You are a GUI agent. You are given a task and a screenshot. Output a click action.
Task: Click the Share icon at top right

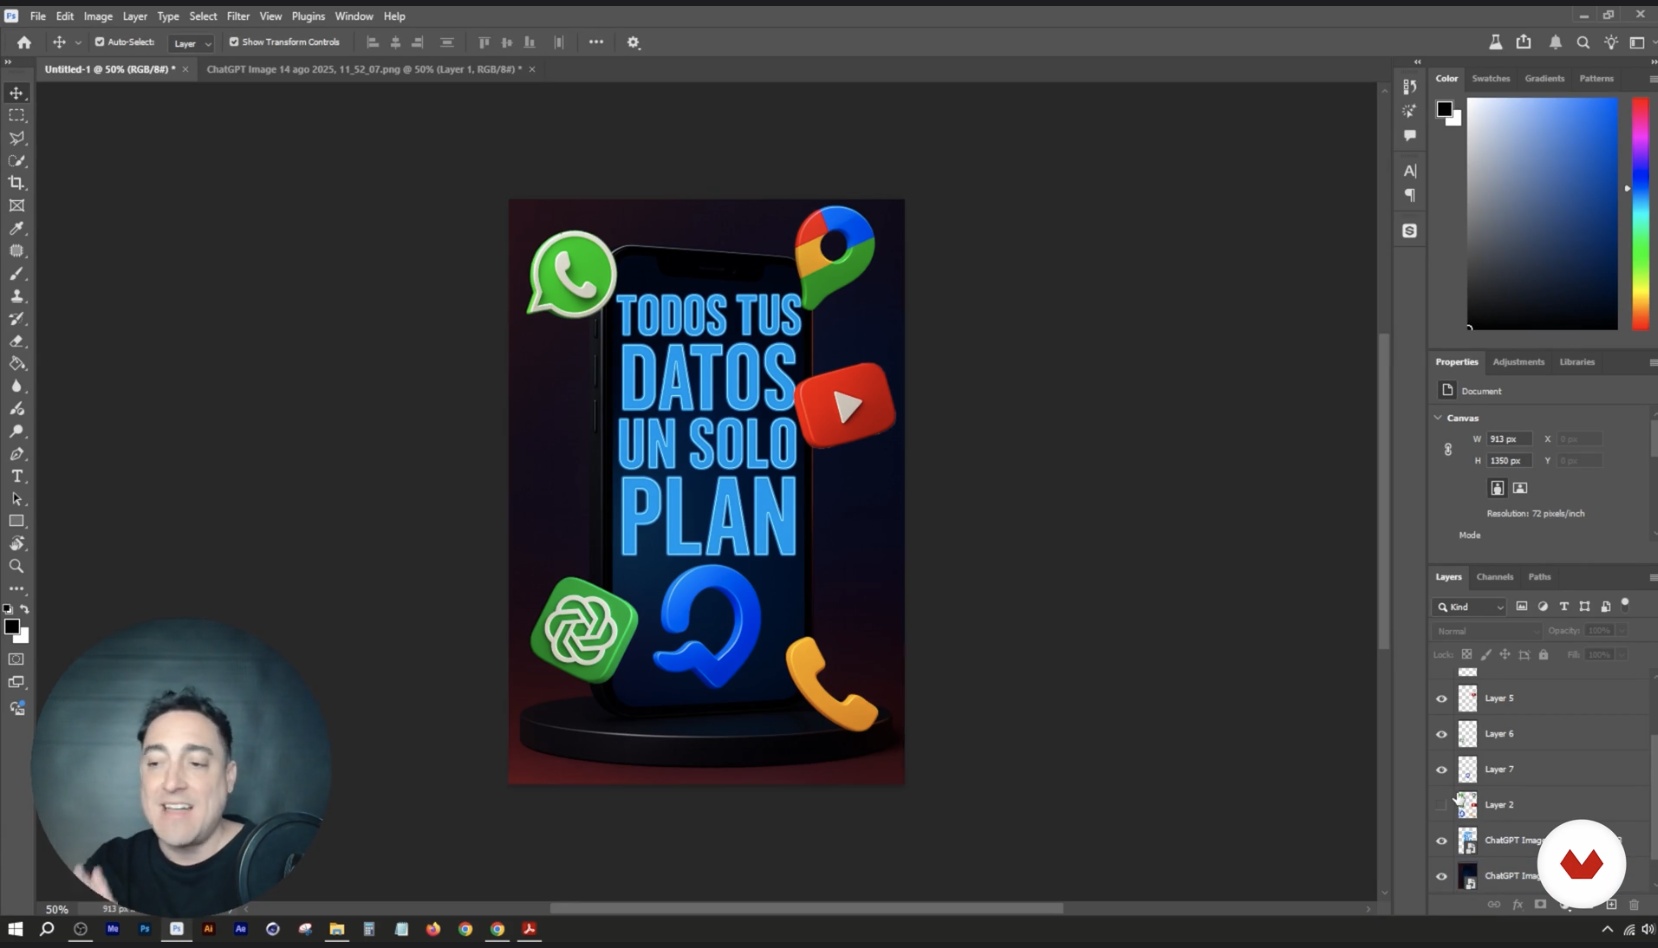pos(1523,42)
